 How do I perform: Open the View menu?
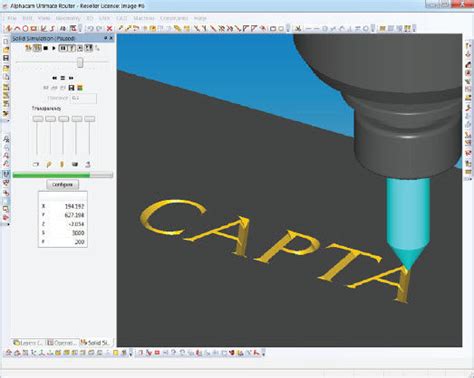[44, 18]
